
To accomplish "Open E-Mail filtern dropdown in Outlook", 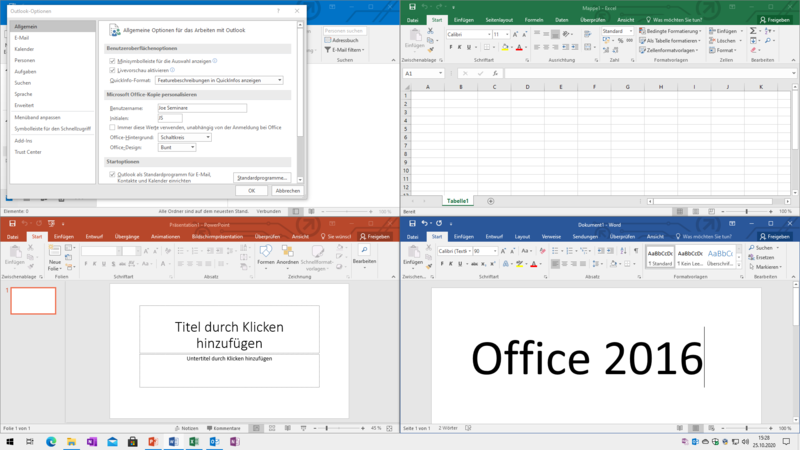I will [345, 50].
